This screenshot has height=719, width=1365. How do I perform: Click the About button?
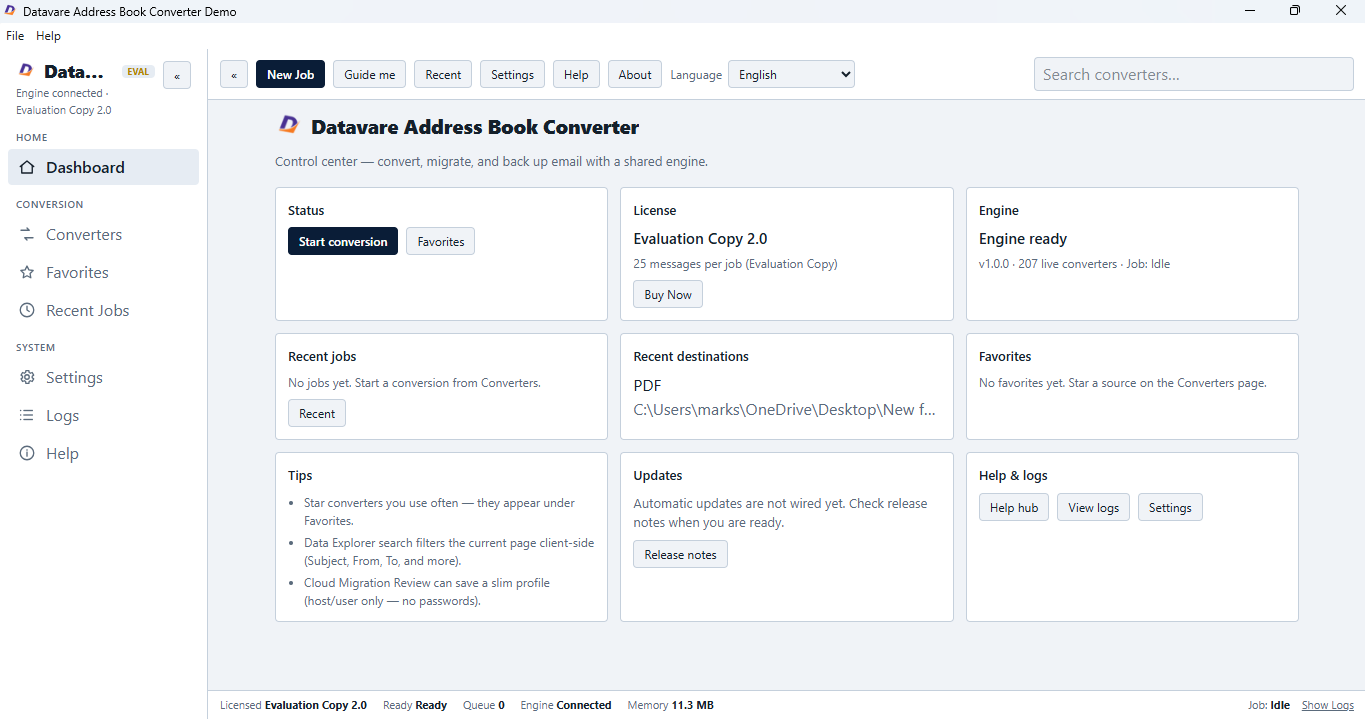635,74
